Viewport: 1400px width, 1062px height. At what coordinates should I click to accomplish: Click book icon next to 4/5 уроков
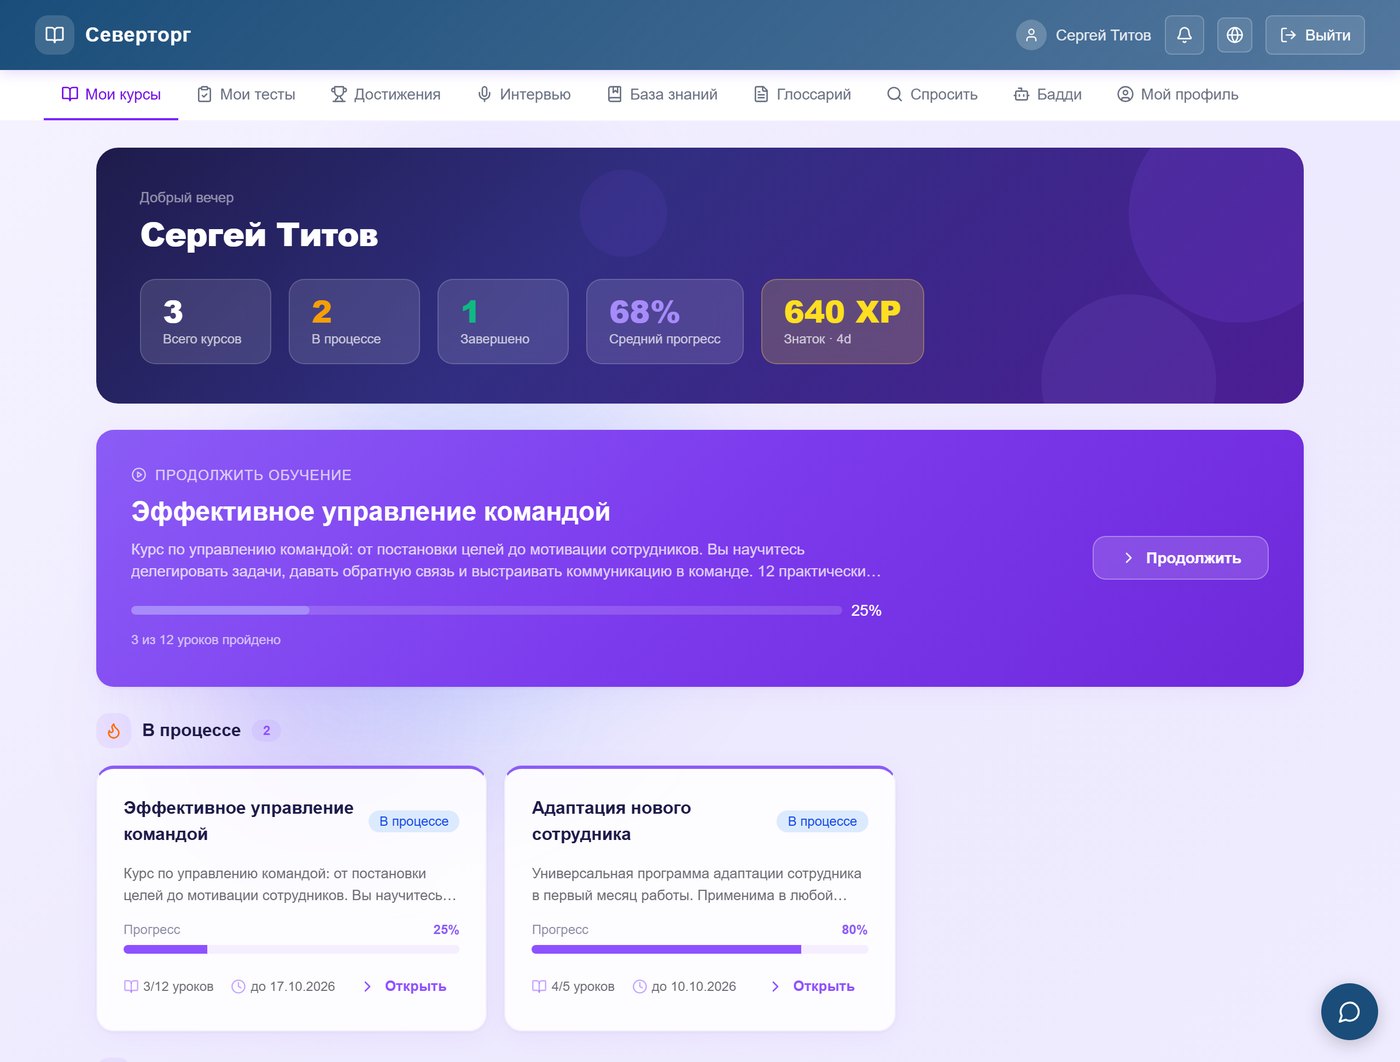539,986
